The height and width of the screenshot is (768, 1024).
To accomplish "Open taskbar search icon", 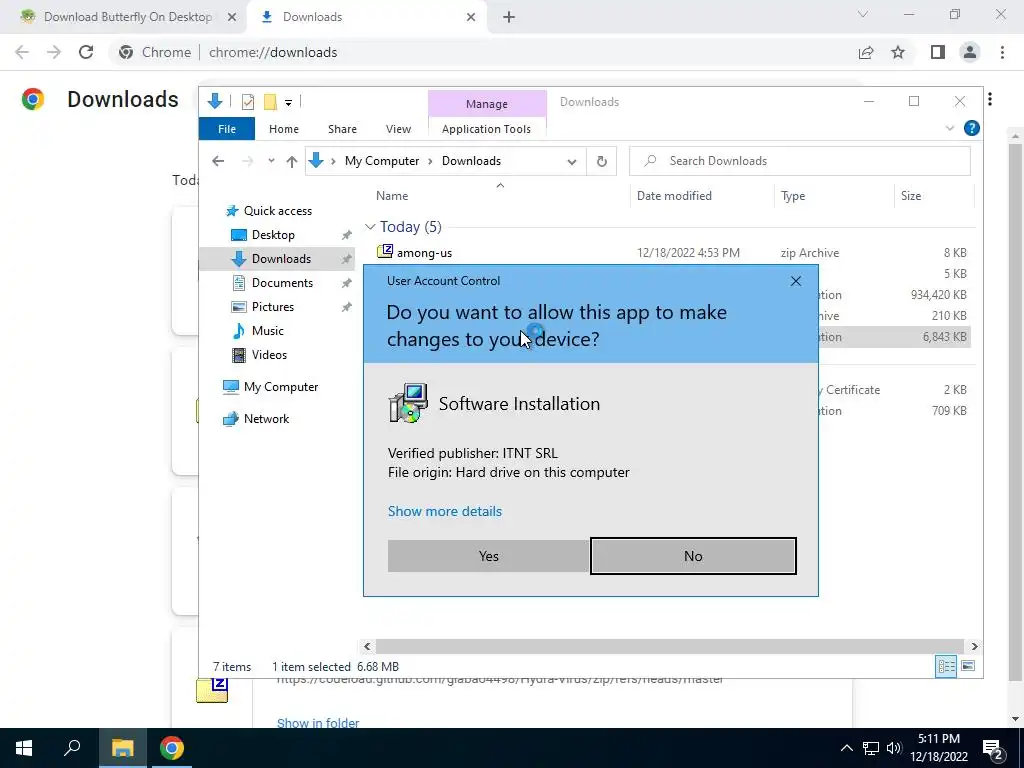I will click(72, 748).
